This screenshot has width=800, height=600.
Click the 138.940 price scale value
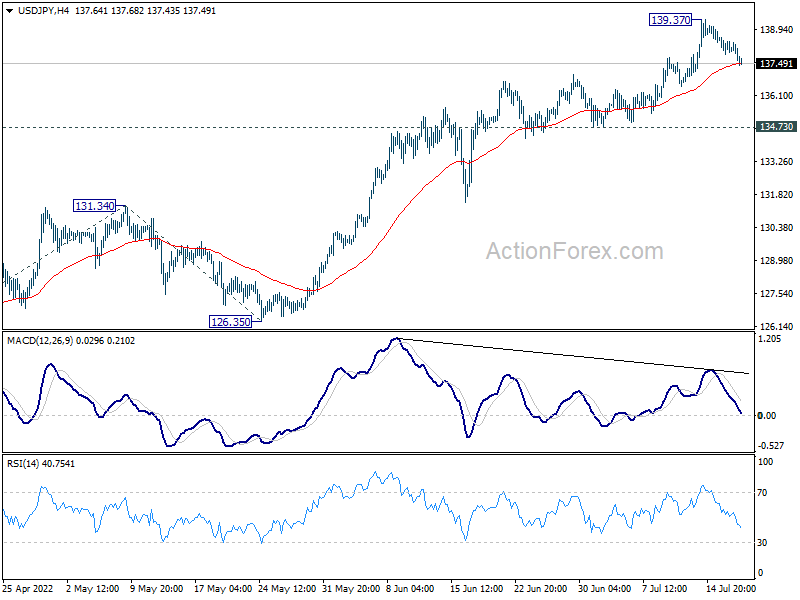[x=777, y=30]
